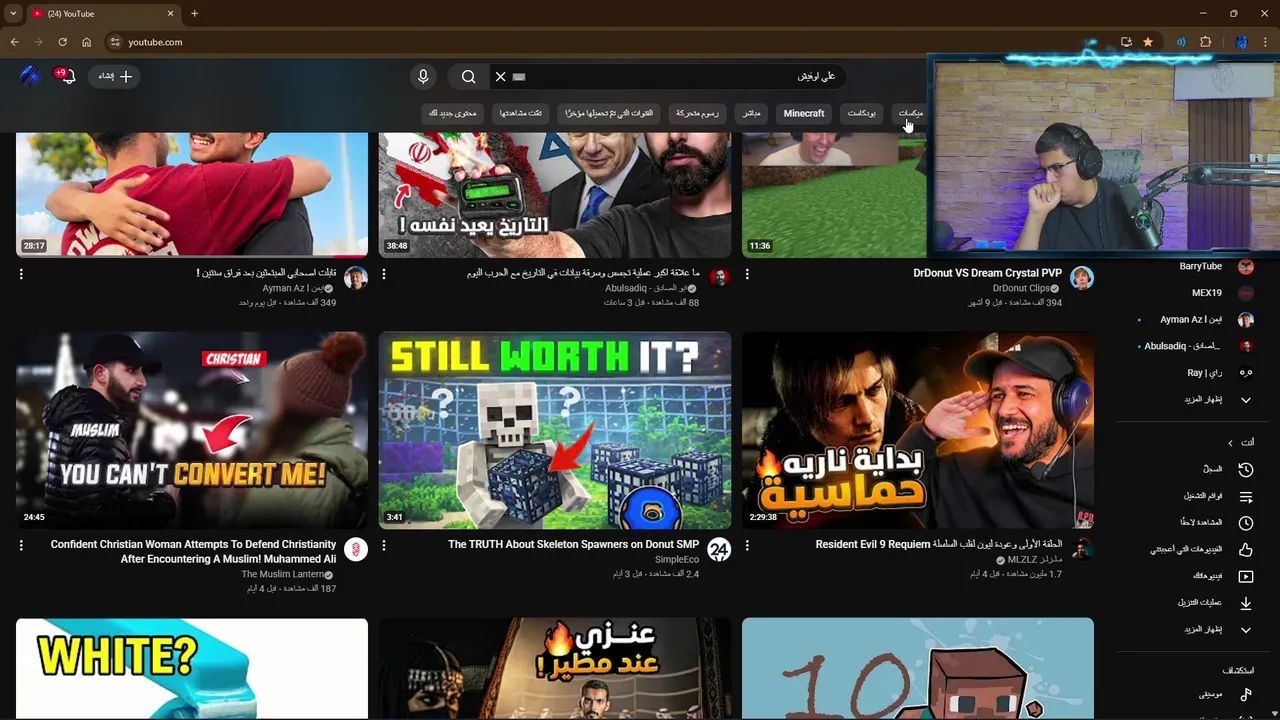Open watch History icon in sidebar
The height and width of the screenshot is (720, 1280).
(x=1245, y=469)
